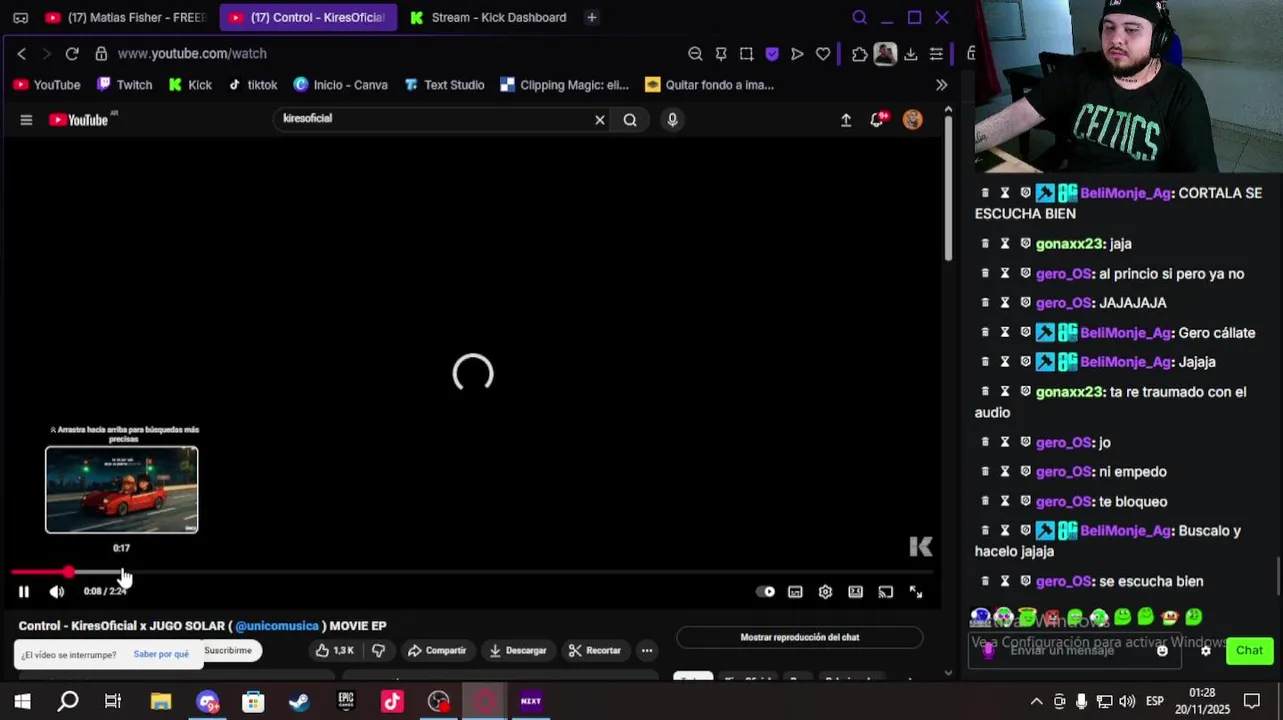This screenshot has height=720, width=1283.
Task: Open the Kick bookmark
Action: coord(190,85)
